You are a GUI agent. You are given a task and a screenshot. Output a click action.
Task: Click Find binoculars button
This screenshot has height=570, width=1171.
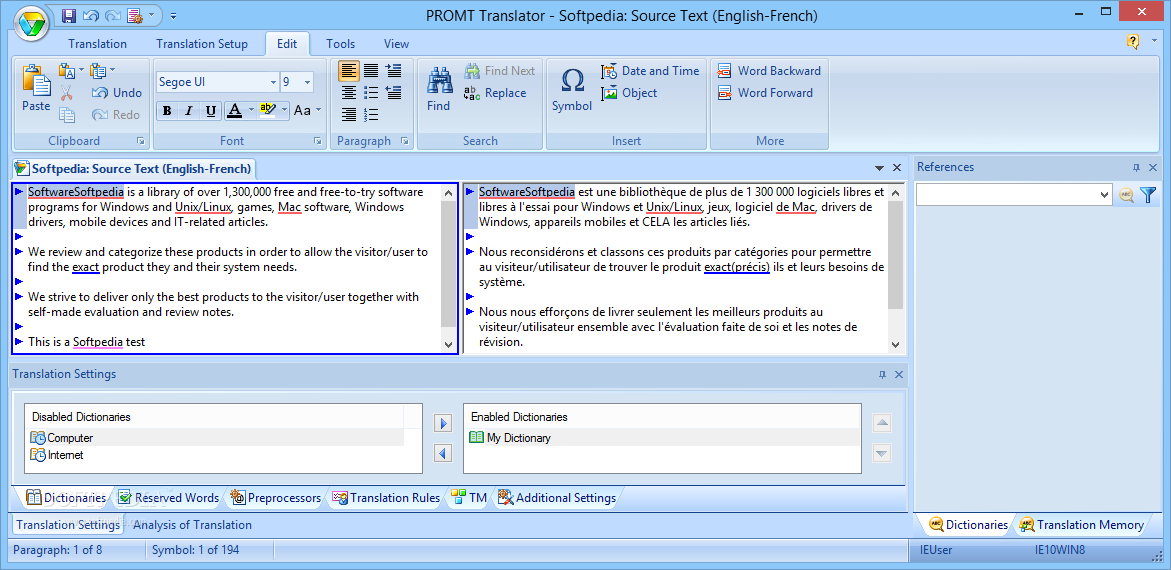(x=438, y=88)
